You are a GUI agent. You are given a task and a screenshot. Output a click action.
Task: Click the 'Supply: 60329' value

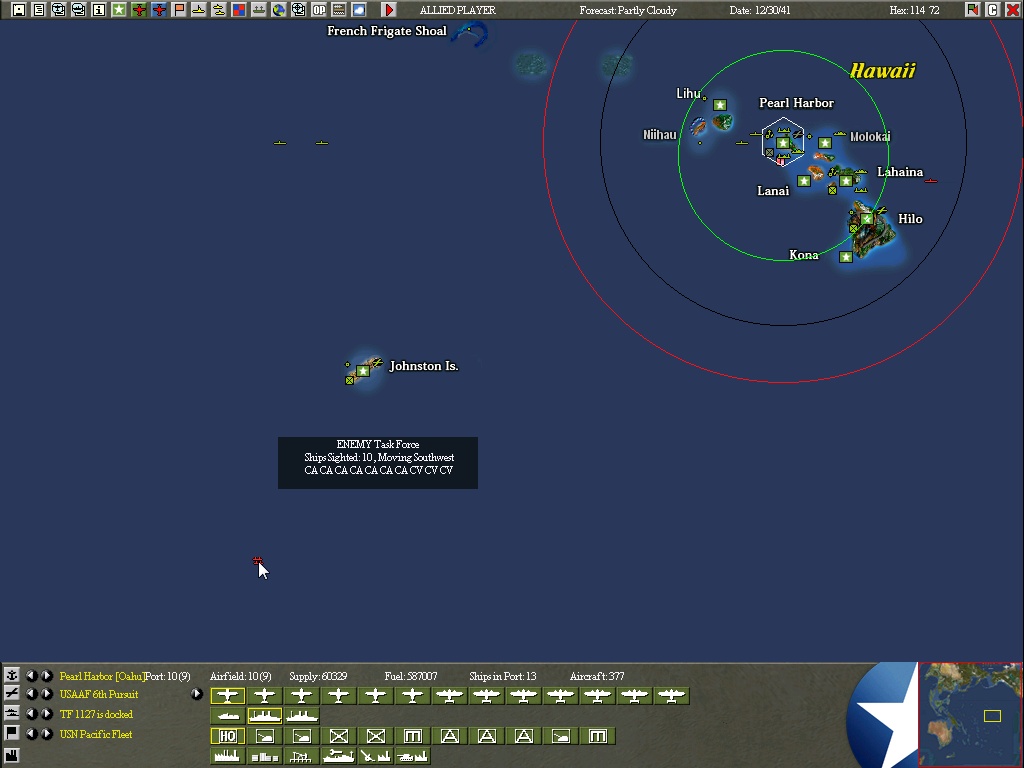point(318,676)
